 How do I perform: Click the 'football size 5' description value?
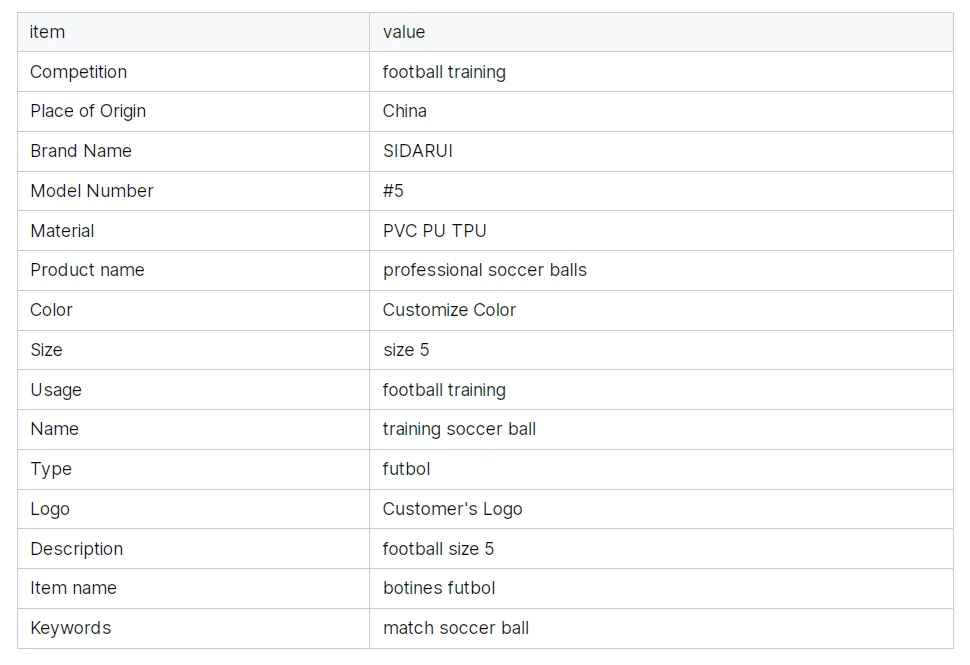(438, 549)
